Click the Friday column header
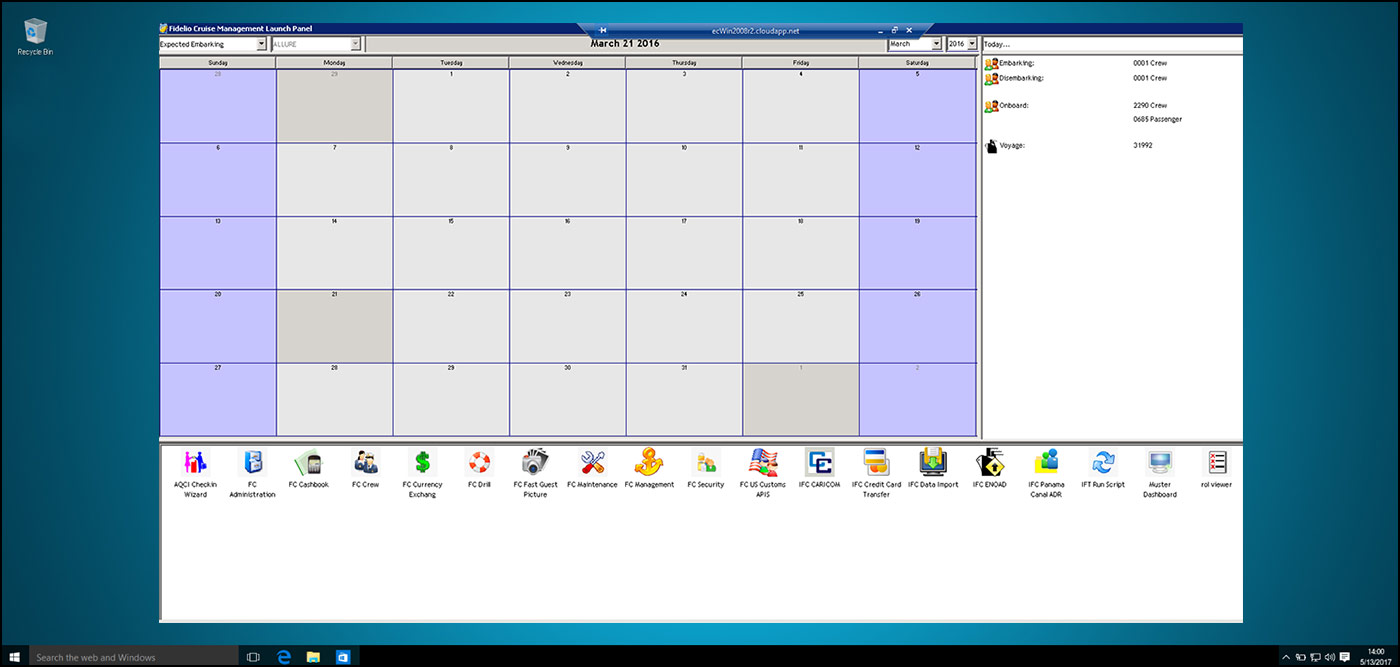Screen dimensions: 1400x667 tap(800, 63)
